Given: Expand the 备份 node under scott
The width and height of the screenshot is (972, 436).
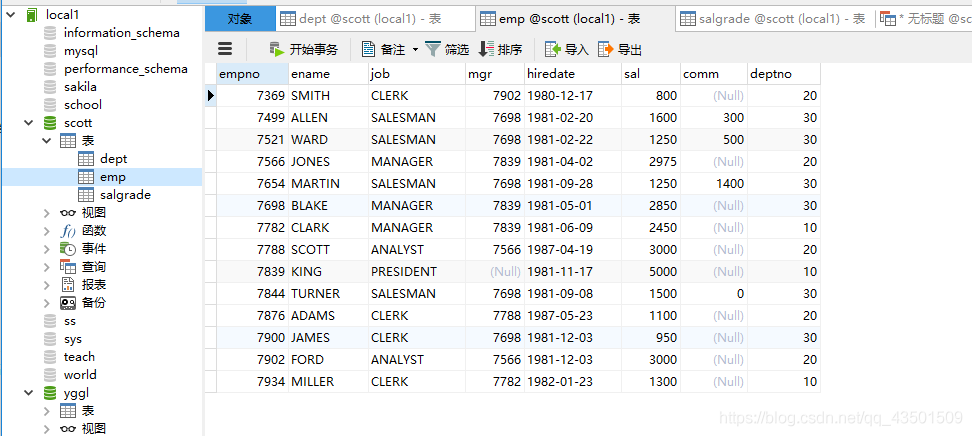Looking at the screenshot, I should tap(46, 303).
